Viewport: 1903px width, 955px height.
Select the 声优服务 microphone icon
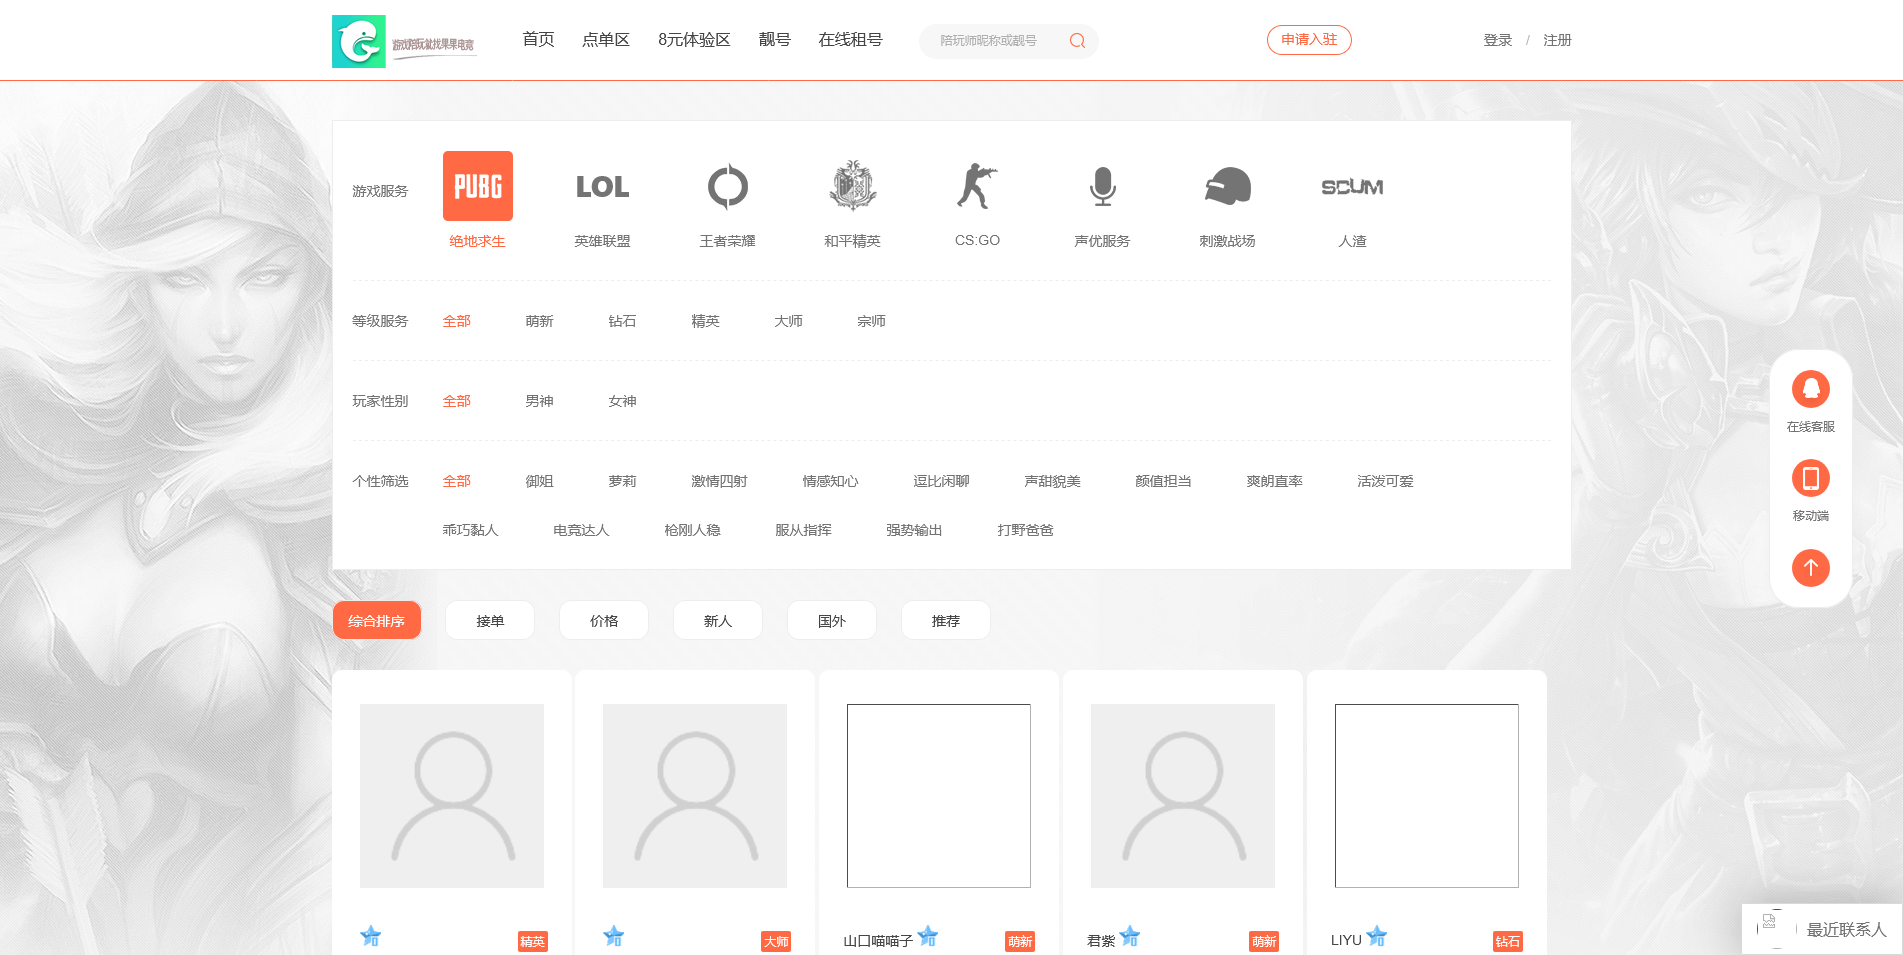[x=1102, y=186]
